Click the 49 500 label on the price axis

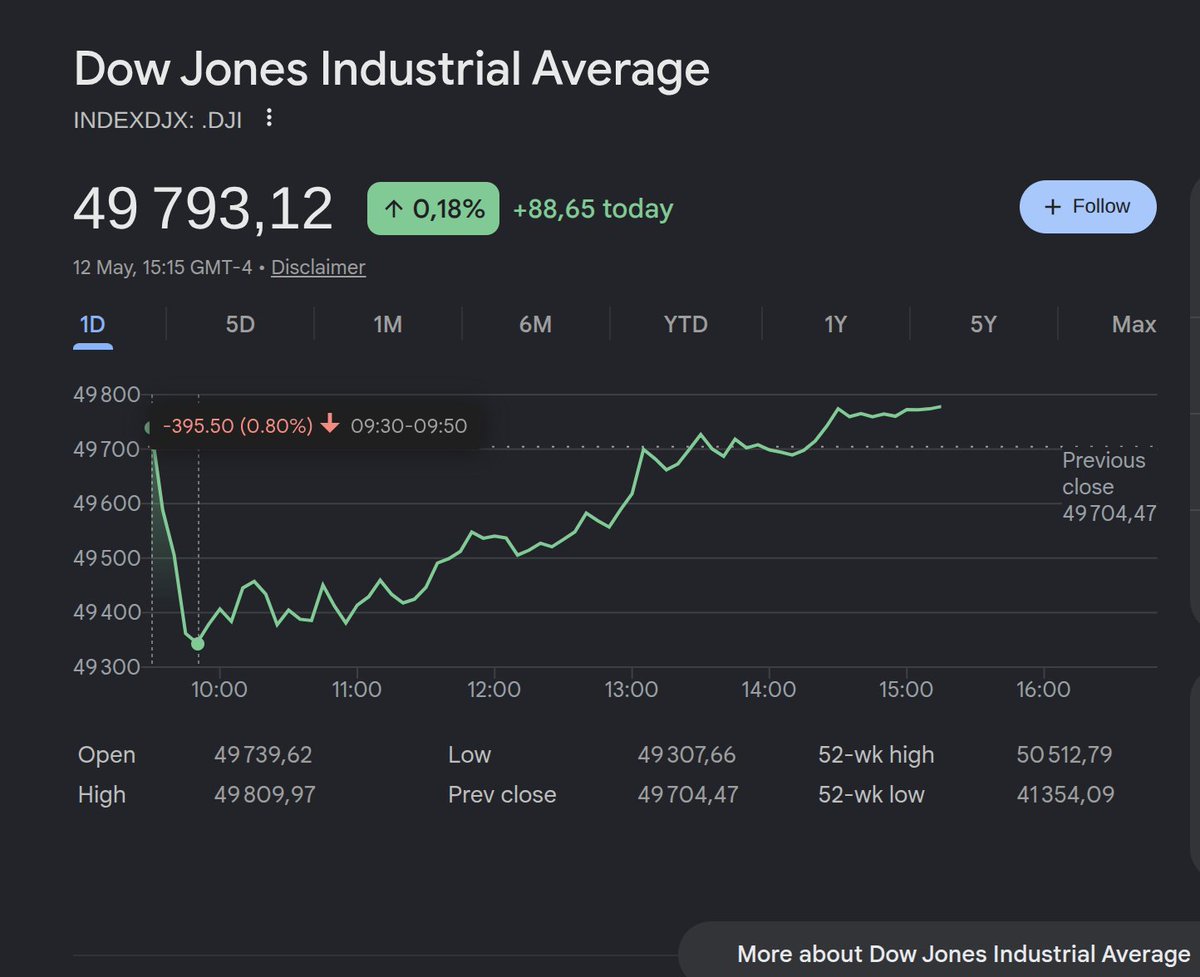click(107, 557)
